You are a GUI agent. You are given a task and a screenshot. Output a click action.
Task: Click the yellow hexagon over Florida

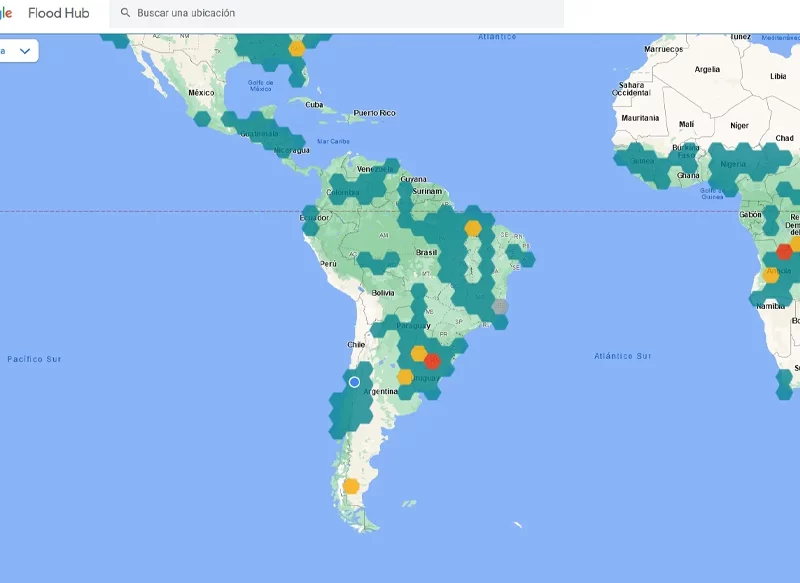click(x=296, y=48)
